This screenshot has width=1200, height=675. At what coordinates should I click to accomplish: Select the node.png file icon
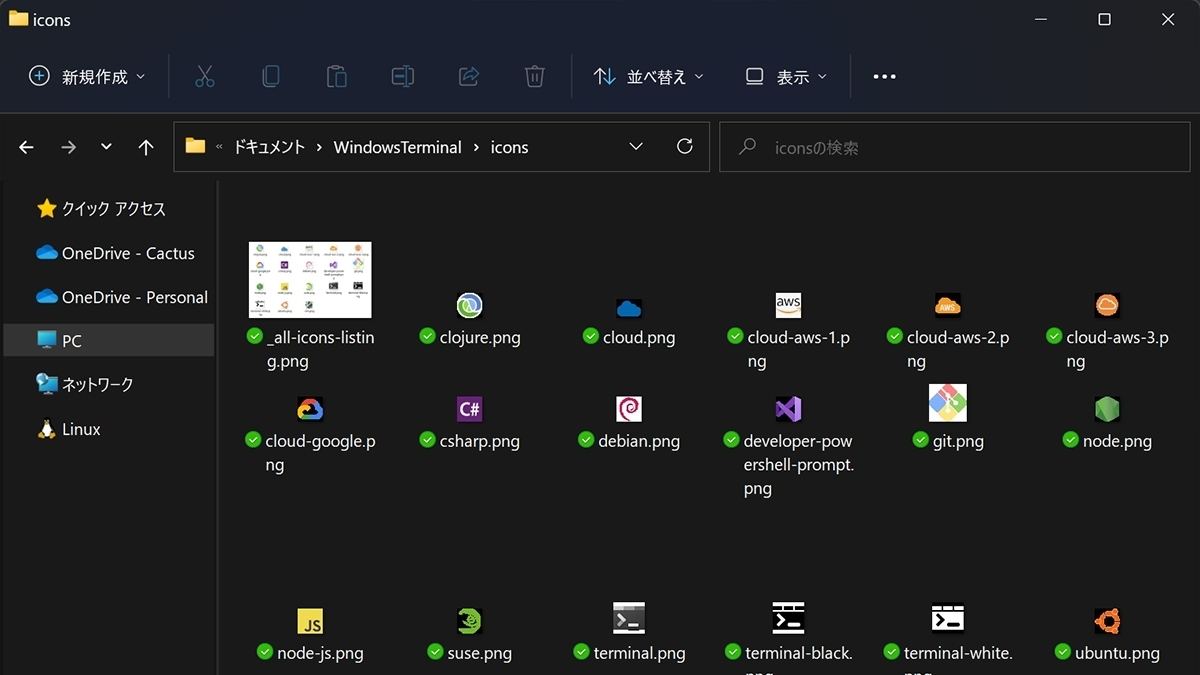pos(1107,409)
